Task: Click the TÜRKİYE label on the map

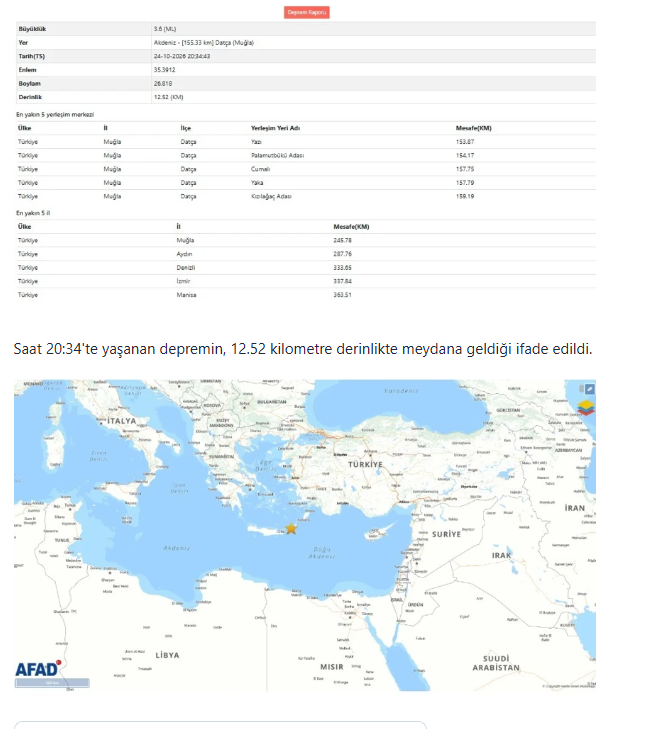Action: coord(365,464)
